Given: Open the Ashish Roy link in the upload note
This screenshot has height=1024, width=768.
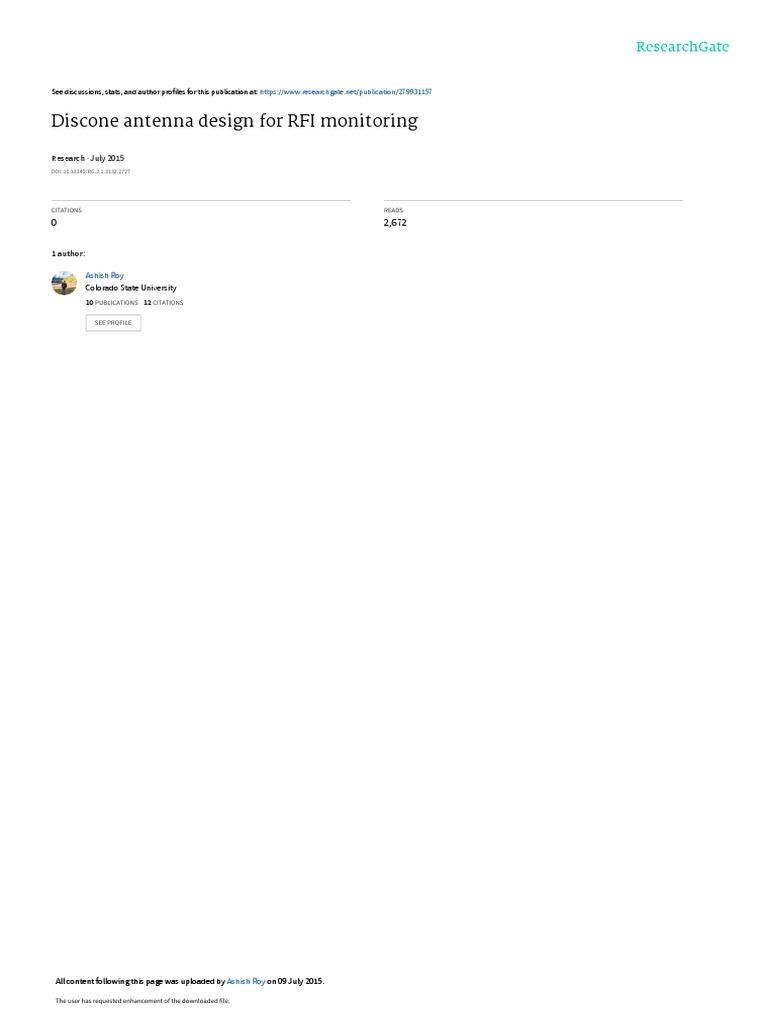Looking at the screenshot, I should pyautogui.click(x=246, y=982).
